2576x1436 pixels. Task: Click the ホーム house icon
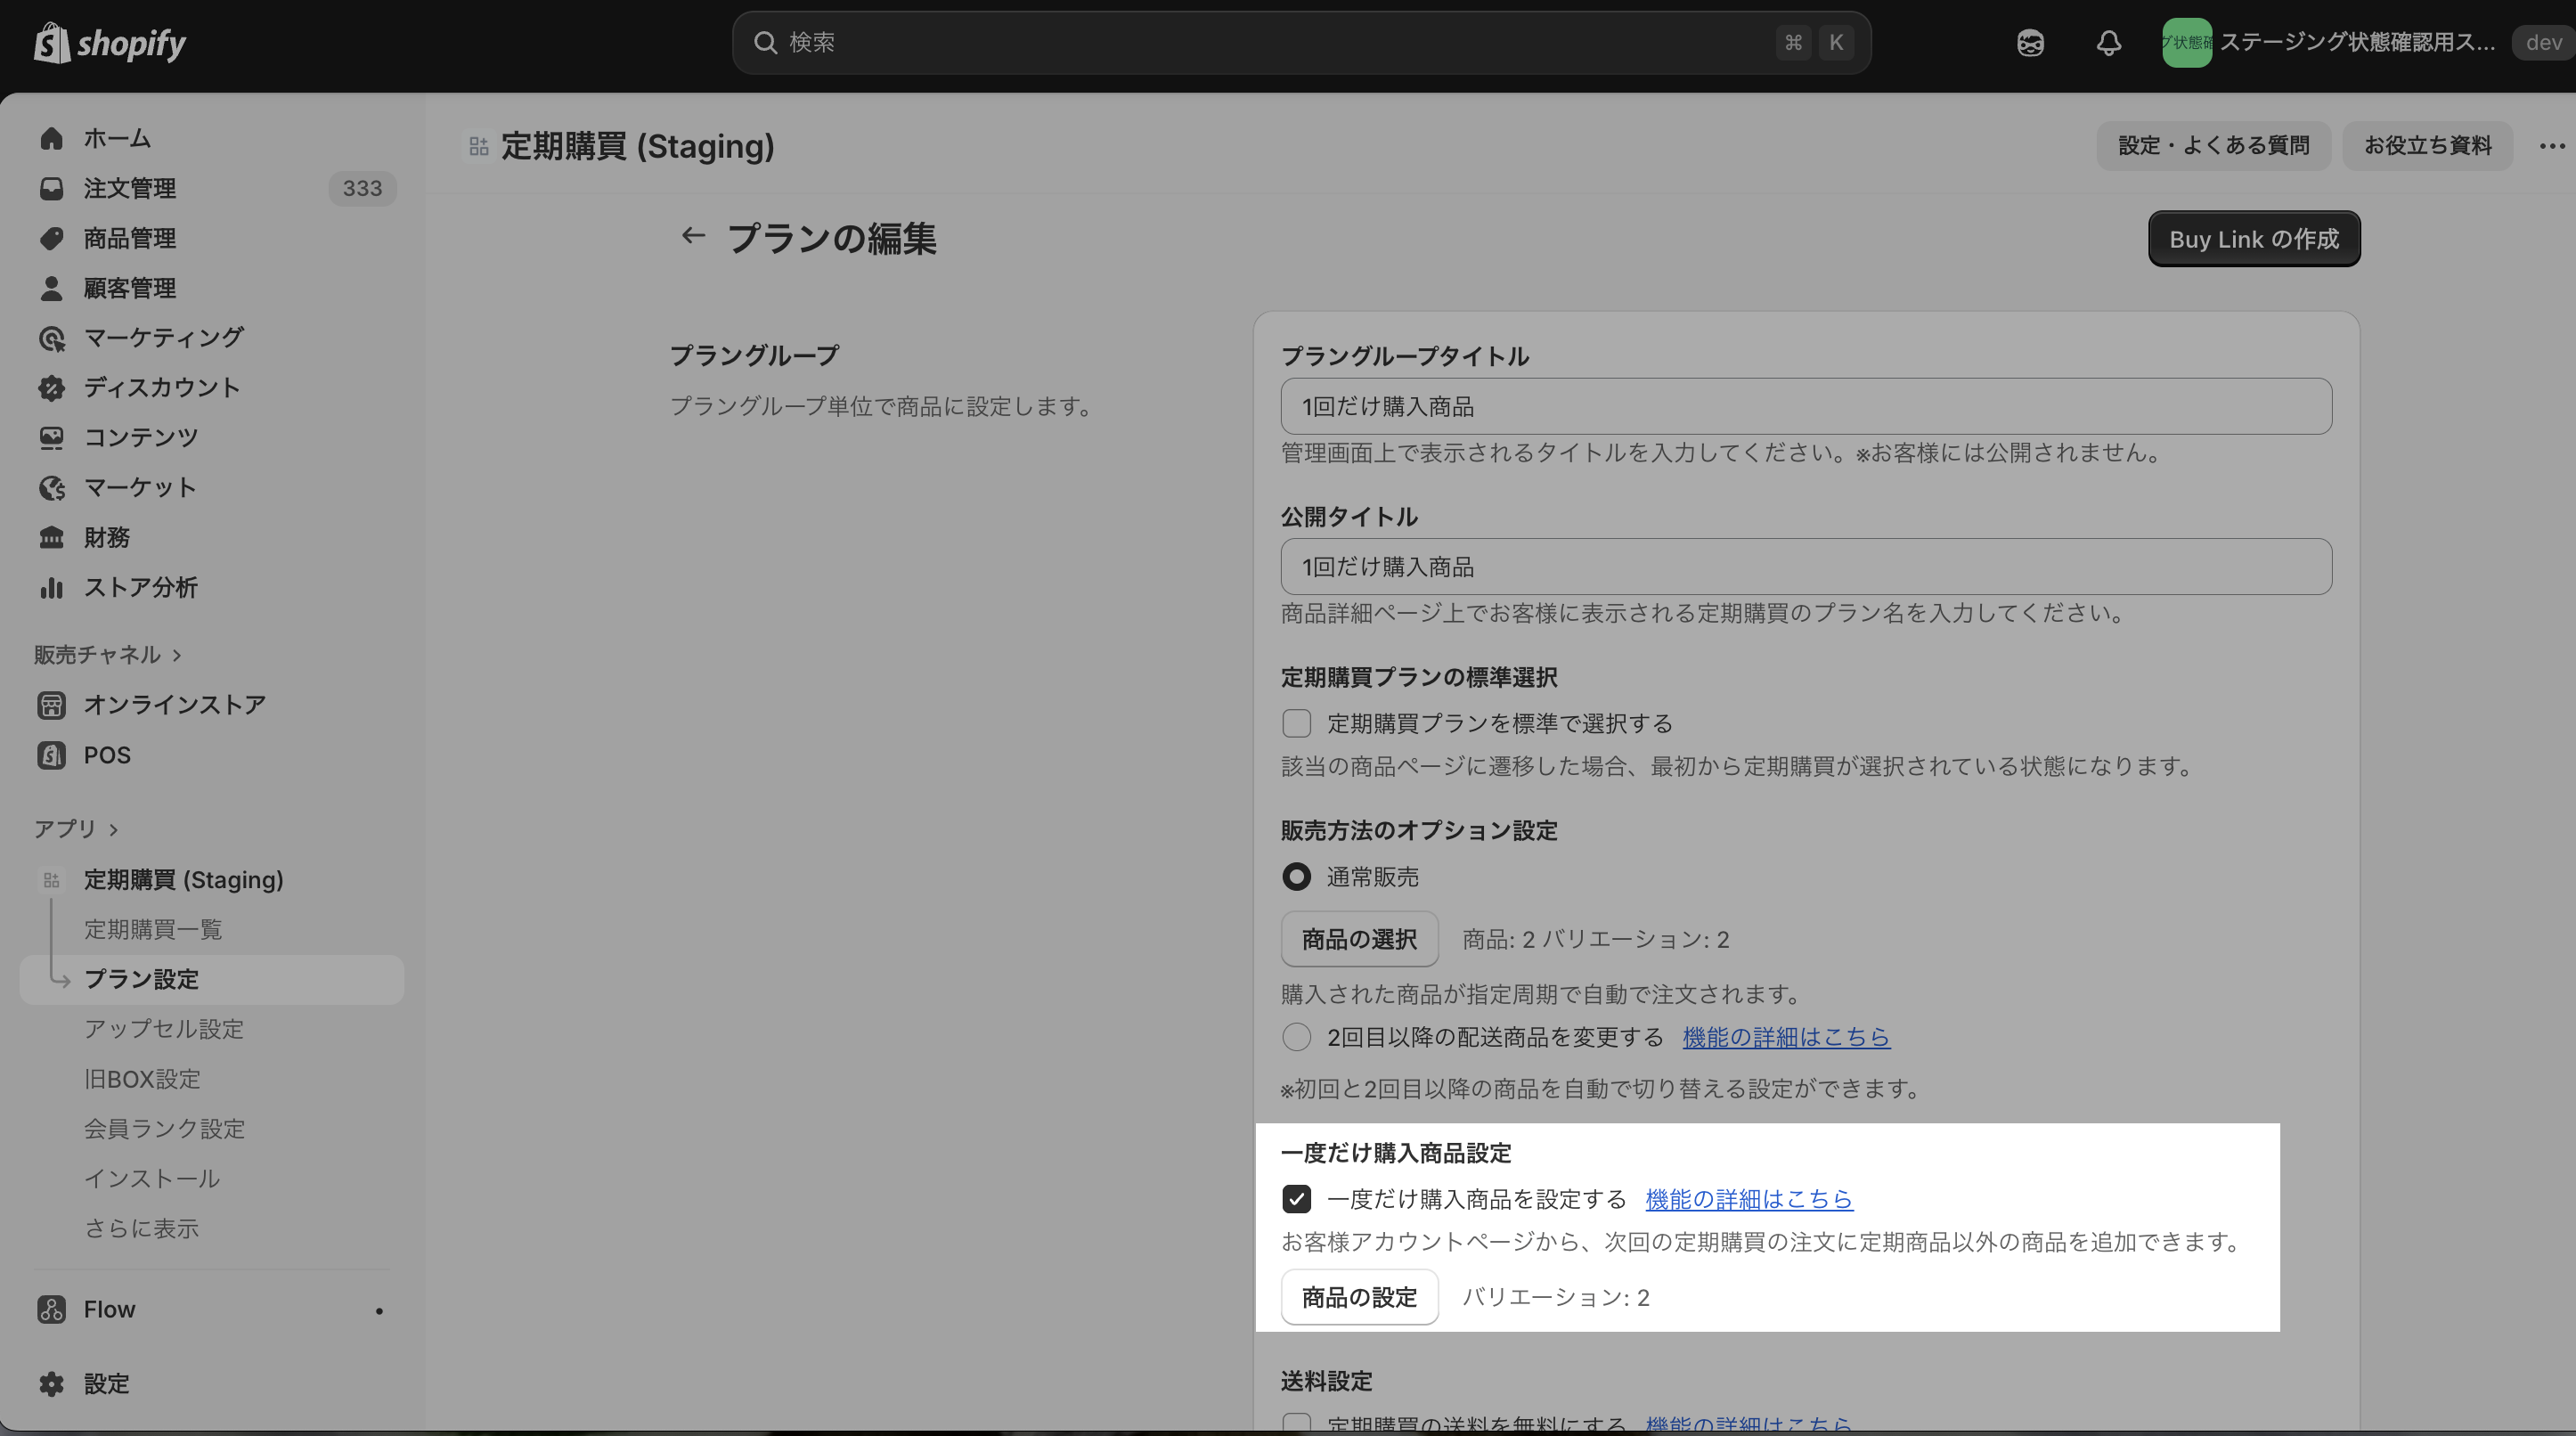pos(51,138)
